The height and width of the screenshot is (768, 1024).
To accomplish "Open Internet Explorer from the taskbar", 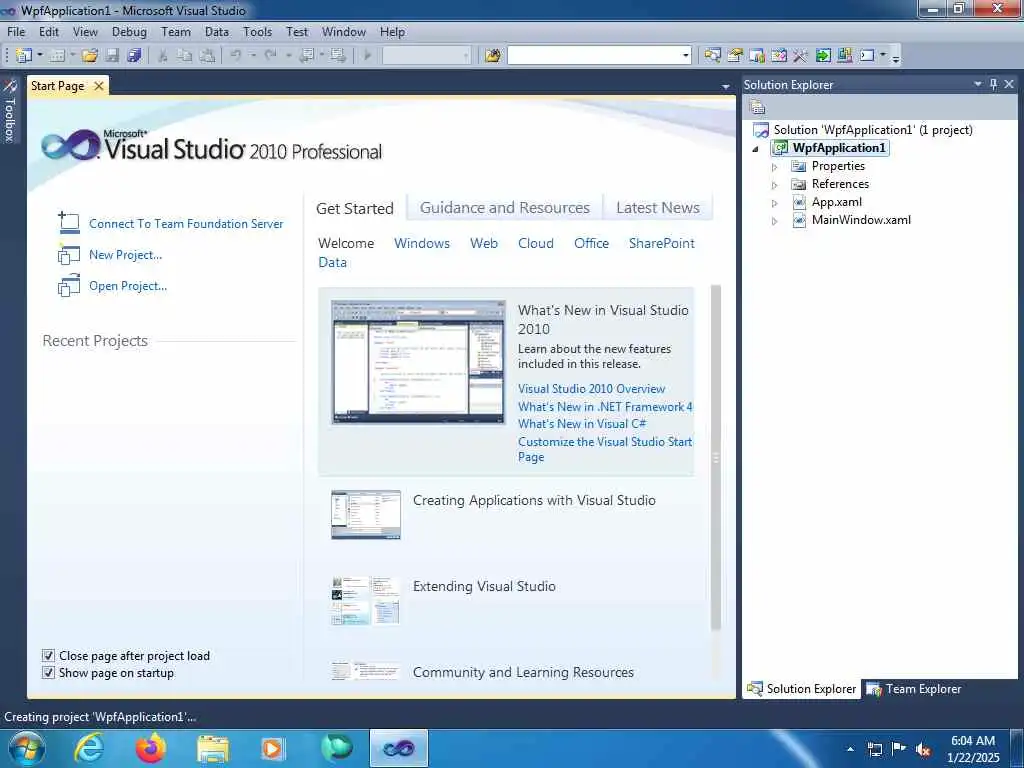I will point(89,748).
